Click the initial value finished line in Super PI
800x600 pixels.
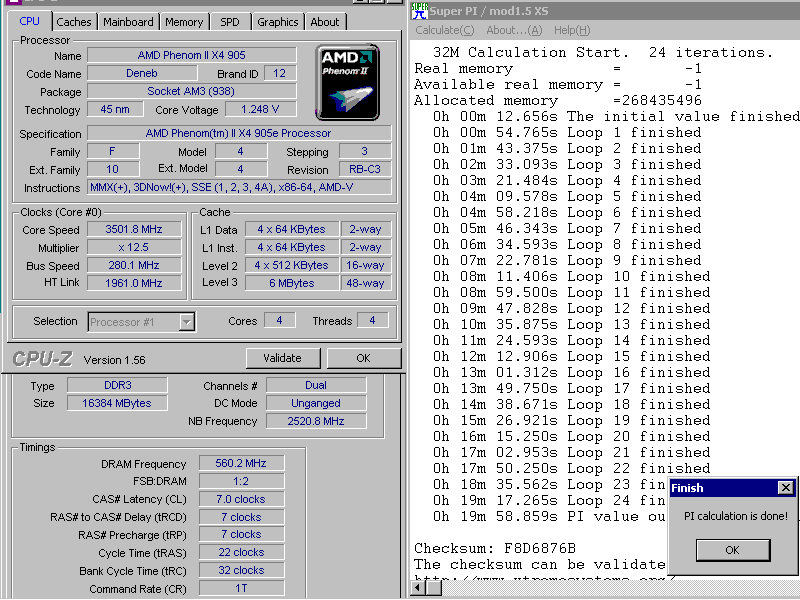pyautogui.click(x=616, y=117)
